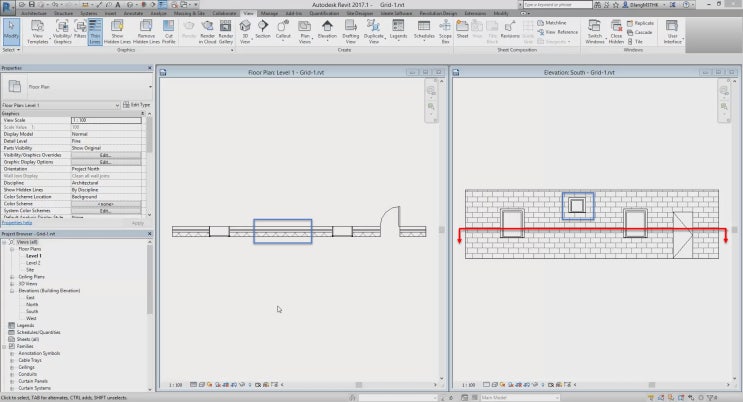
Task: Collapse the Elevations (Building Elevation) node
Action: pyautogui.click(x=12, y=291)
